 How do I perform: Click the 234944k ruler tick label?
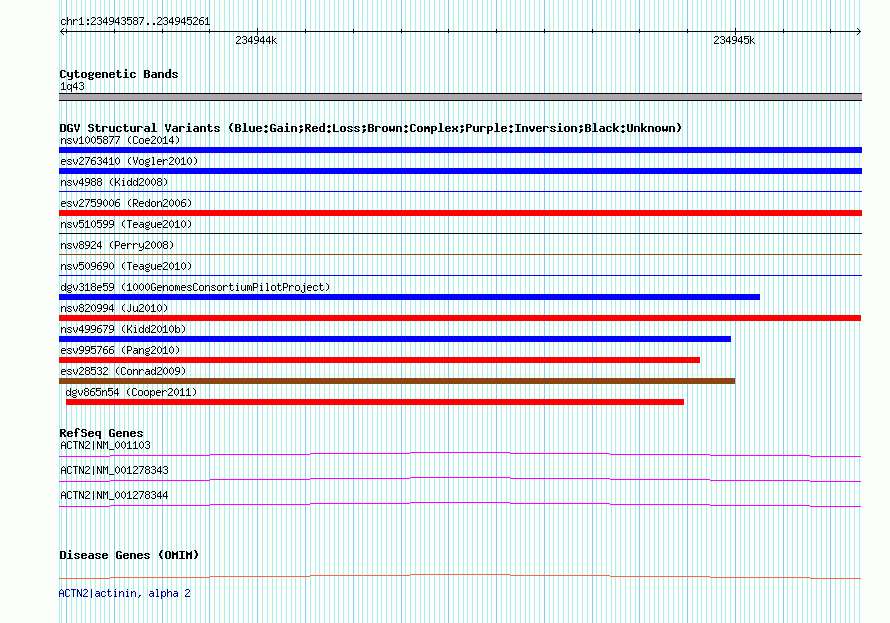(256, 40)
